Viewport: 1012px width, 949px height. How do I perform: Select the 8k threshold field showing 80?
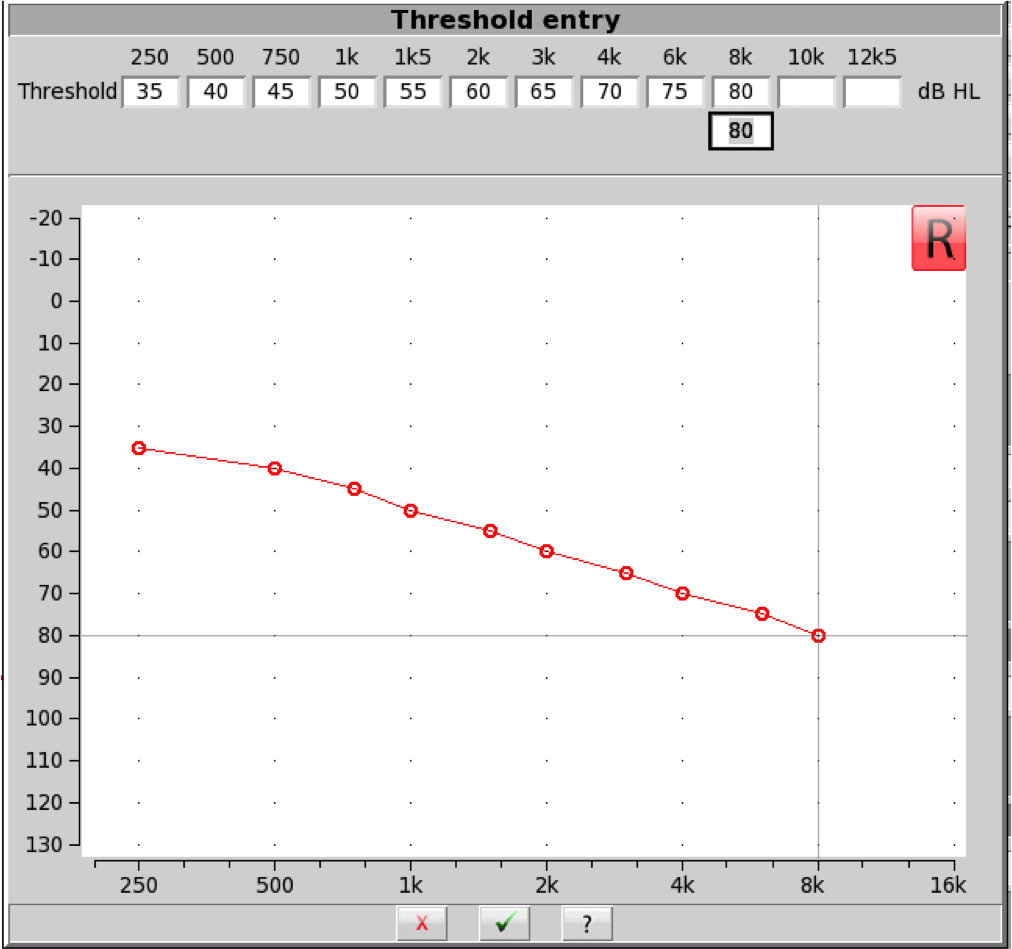coord(741,92)
